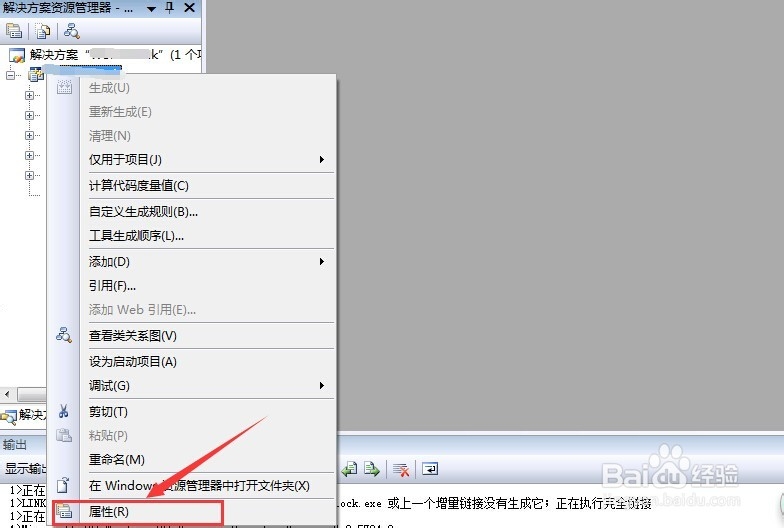
Task: Click the View Class Diagram toolbar icon
Action: point(72,31)
